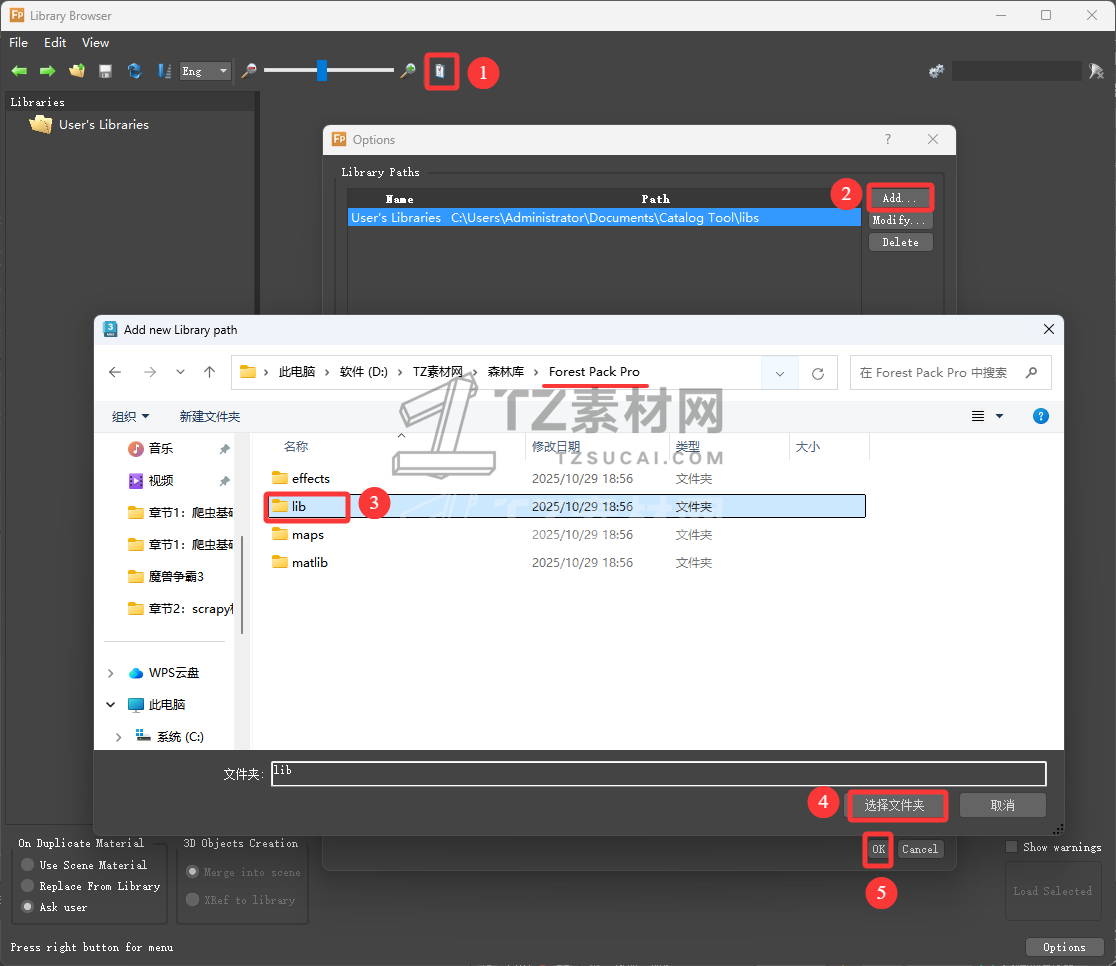Click Cancel in the Options dialog

[920, 849]
